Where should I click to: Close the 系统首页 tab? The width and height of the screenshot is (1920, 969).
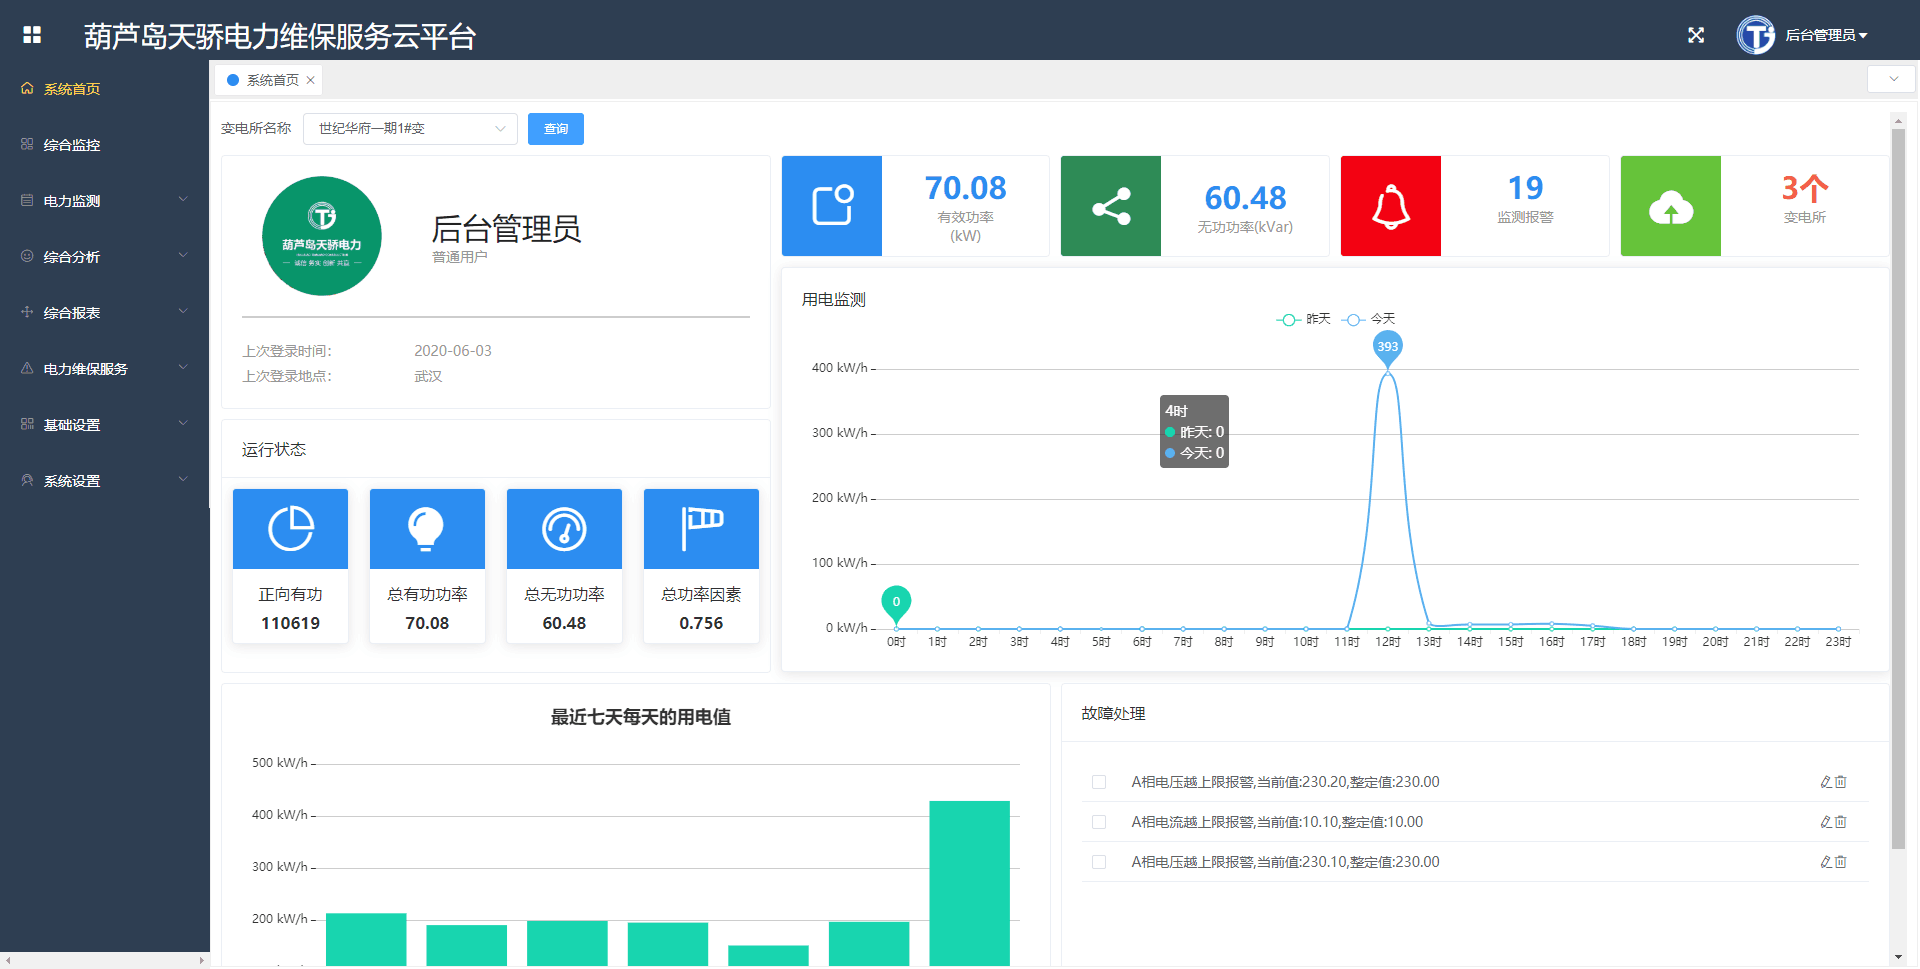[x=311, y=80]
